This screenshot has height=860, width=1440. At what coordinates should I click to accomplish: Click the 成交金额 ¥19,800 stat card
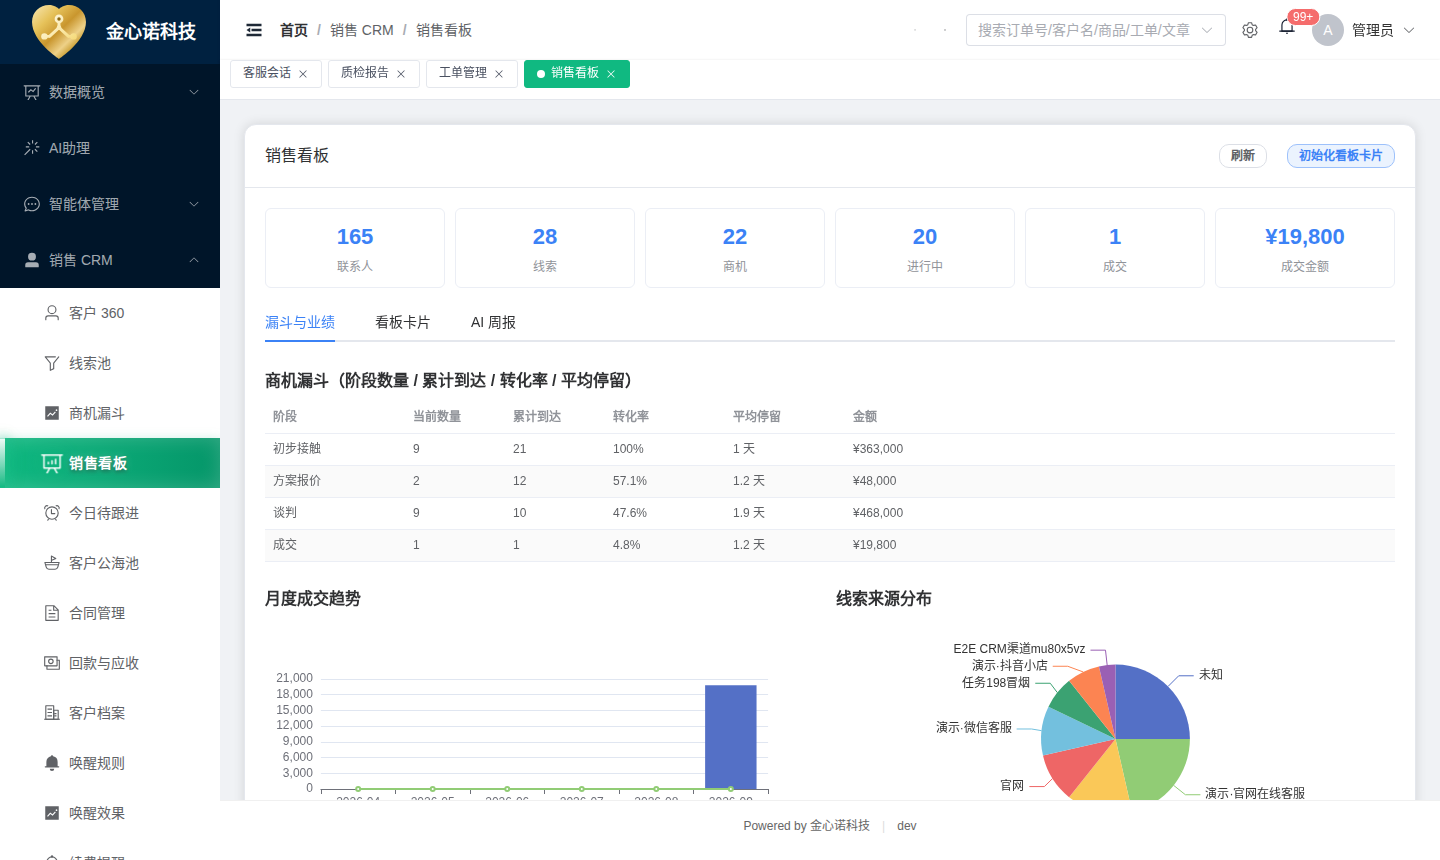1305,248
